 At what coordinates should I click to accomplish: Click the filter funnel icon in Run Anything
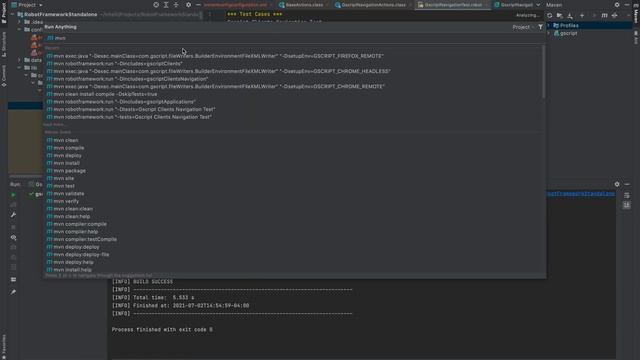(x=540, y=27)
